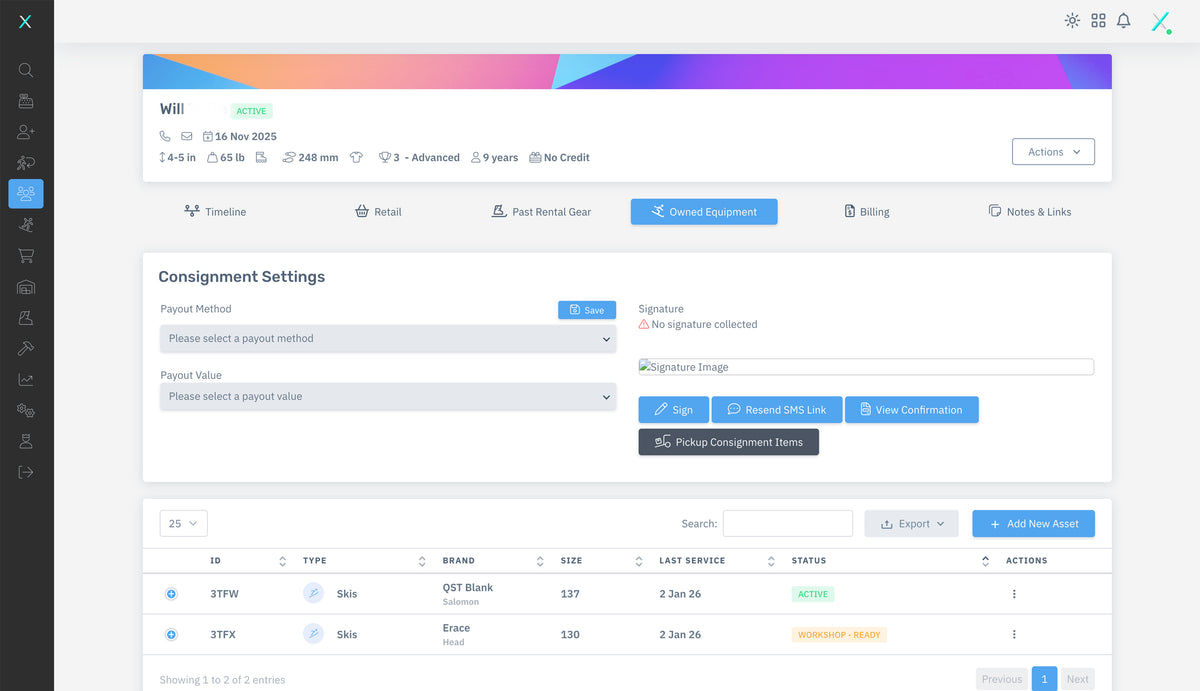Switch to the Billing tab
This screenshot has width=1200, height=691.
pyautogui.click(x=866, y=212)
